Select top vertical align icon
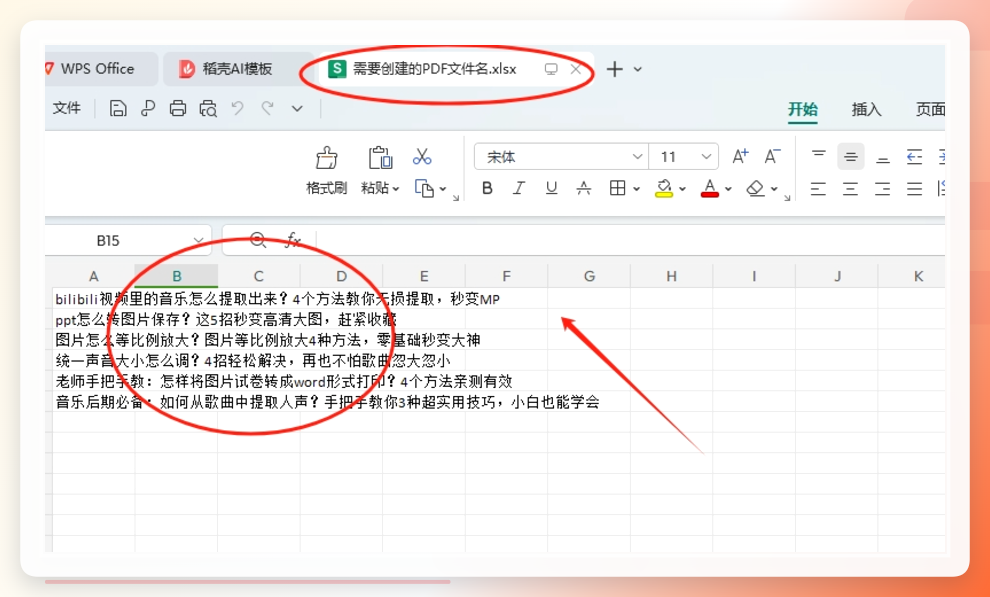Image resolution: width=990 pixels, height=597 pixels. [x=818, y=157]
